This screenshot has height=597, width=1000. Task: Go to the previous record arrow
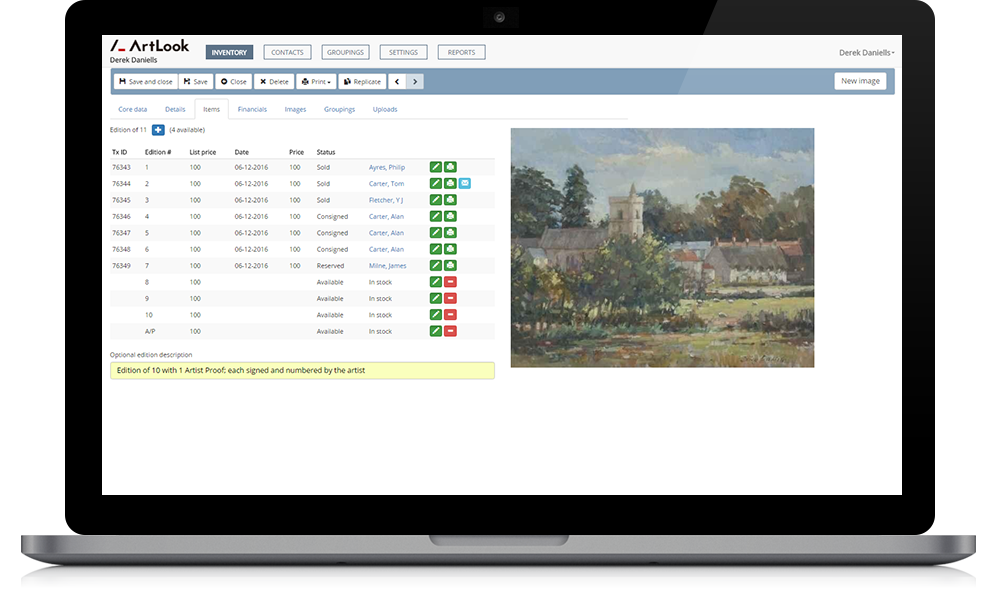397,82
